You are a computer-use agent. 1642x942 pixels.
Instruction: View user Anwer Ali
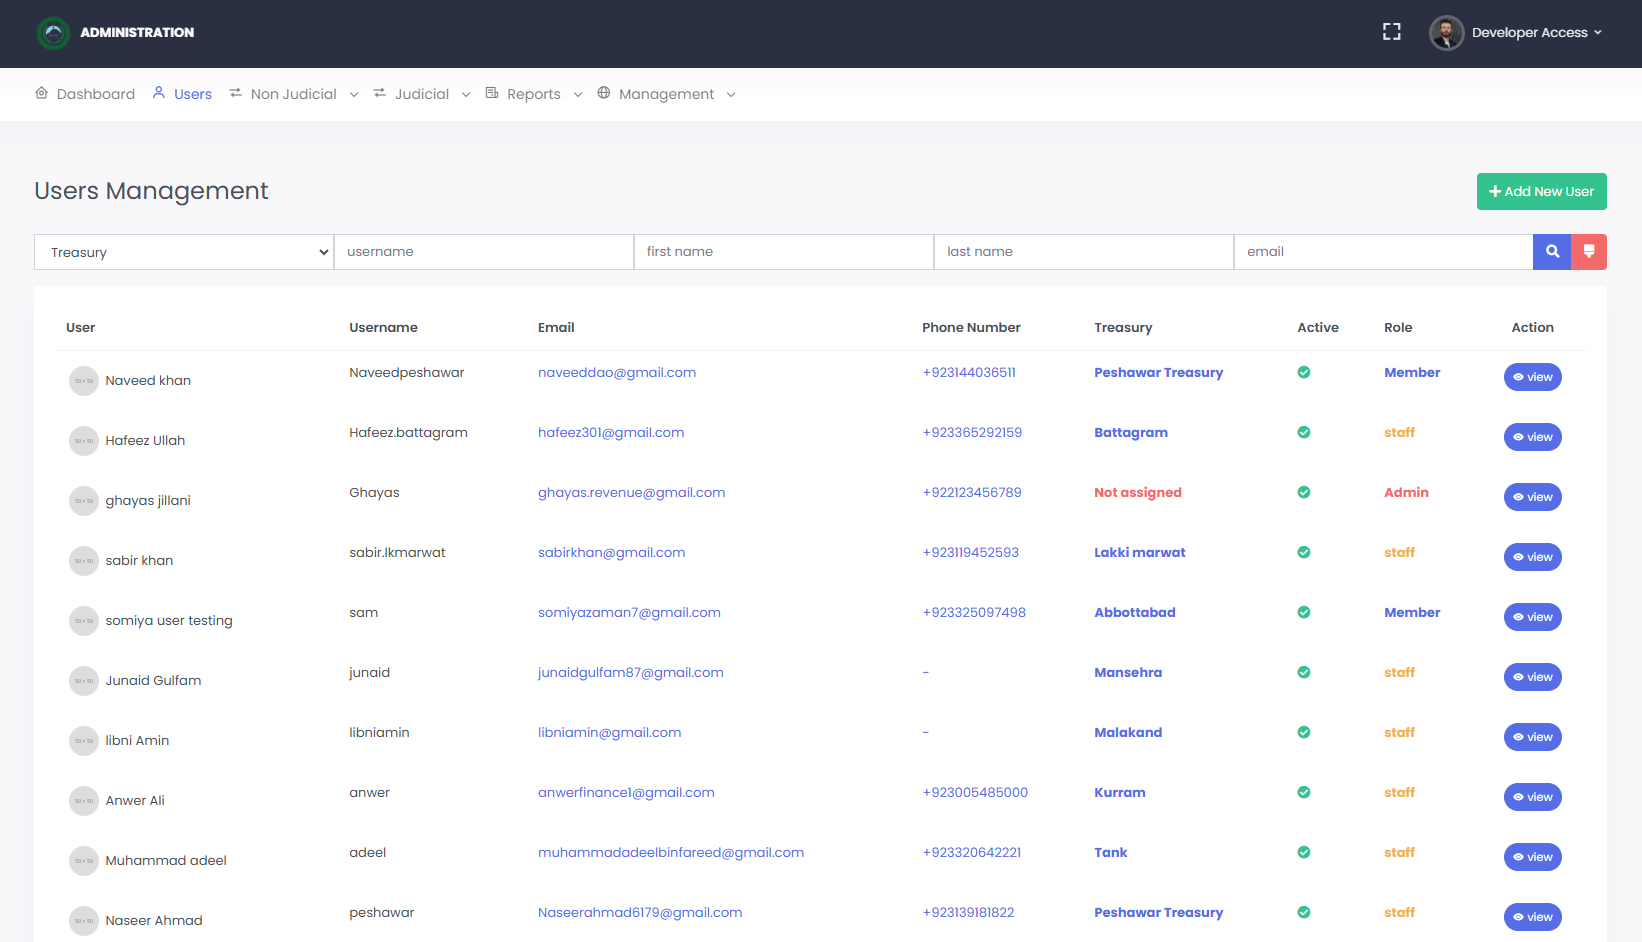click(x=1532, y=797)
